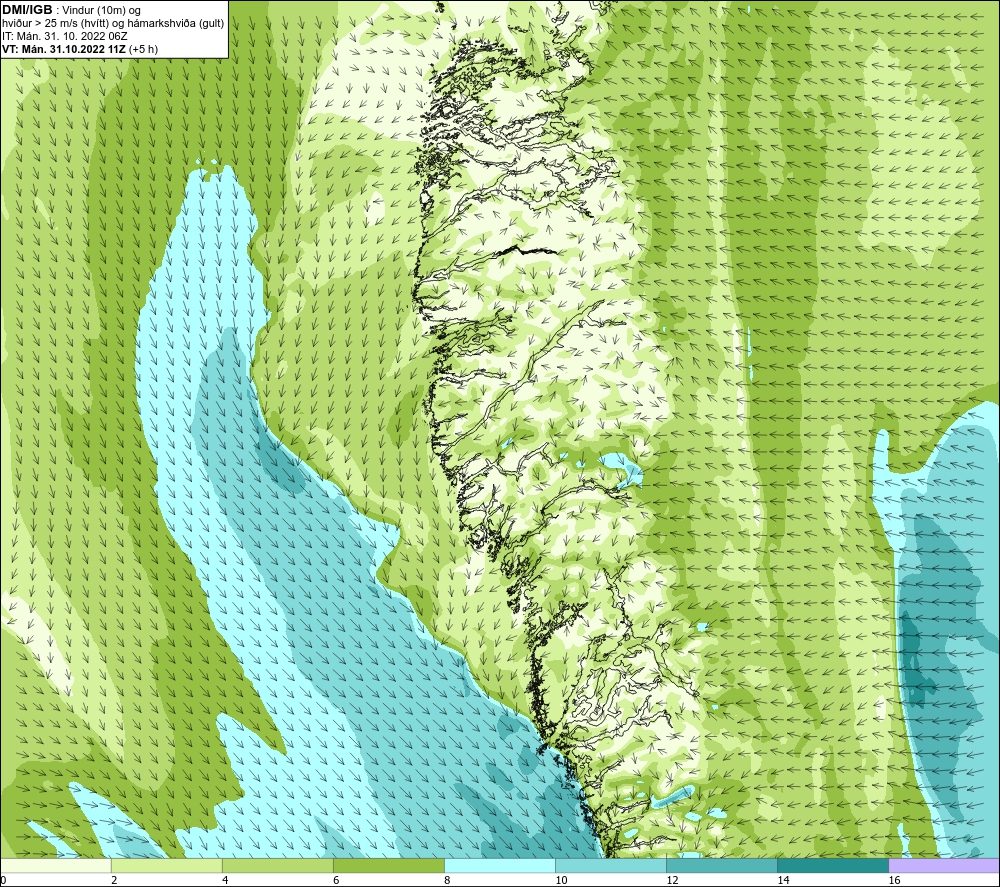Click the scale label '12'

672,880
